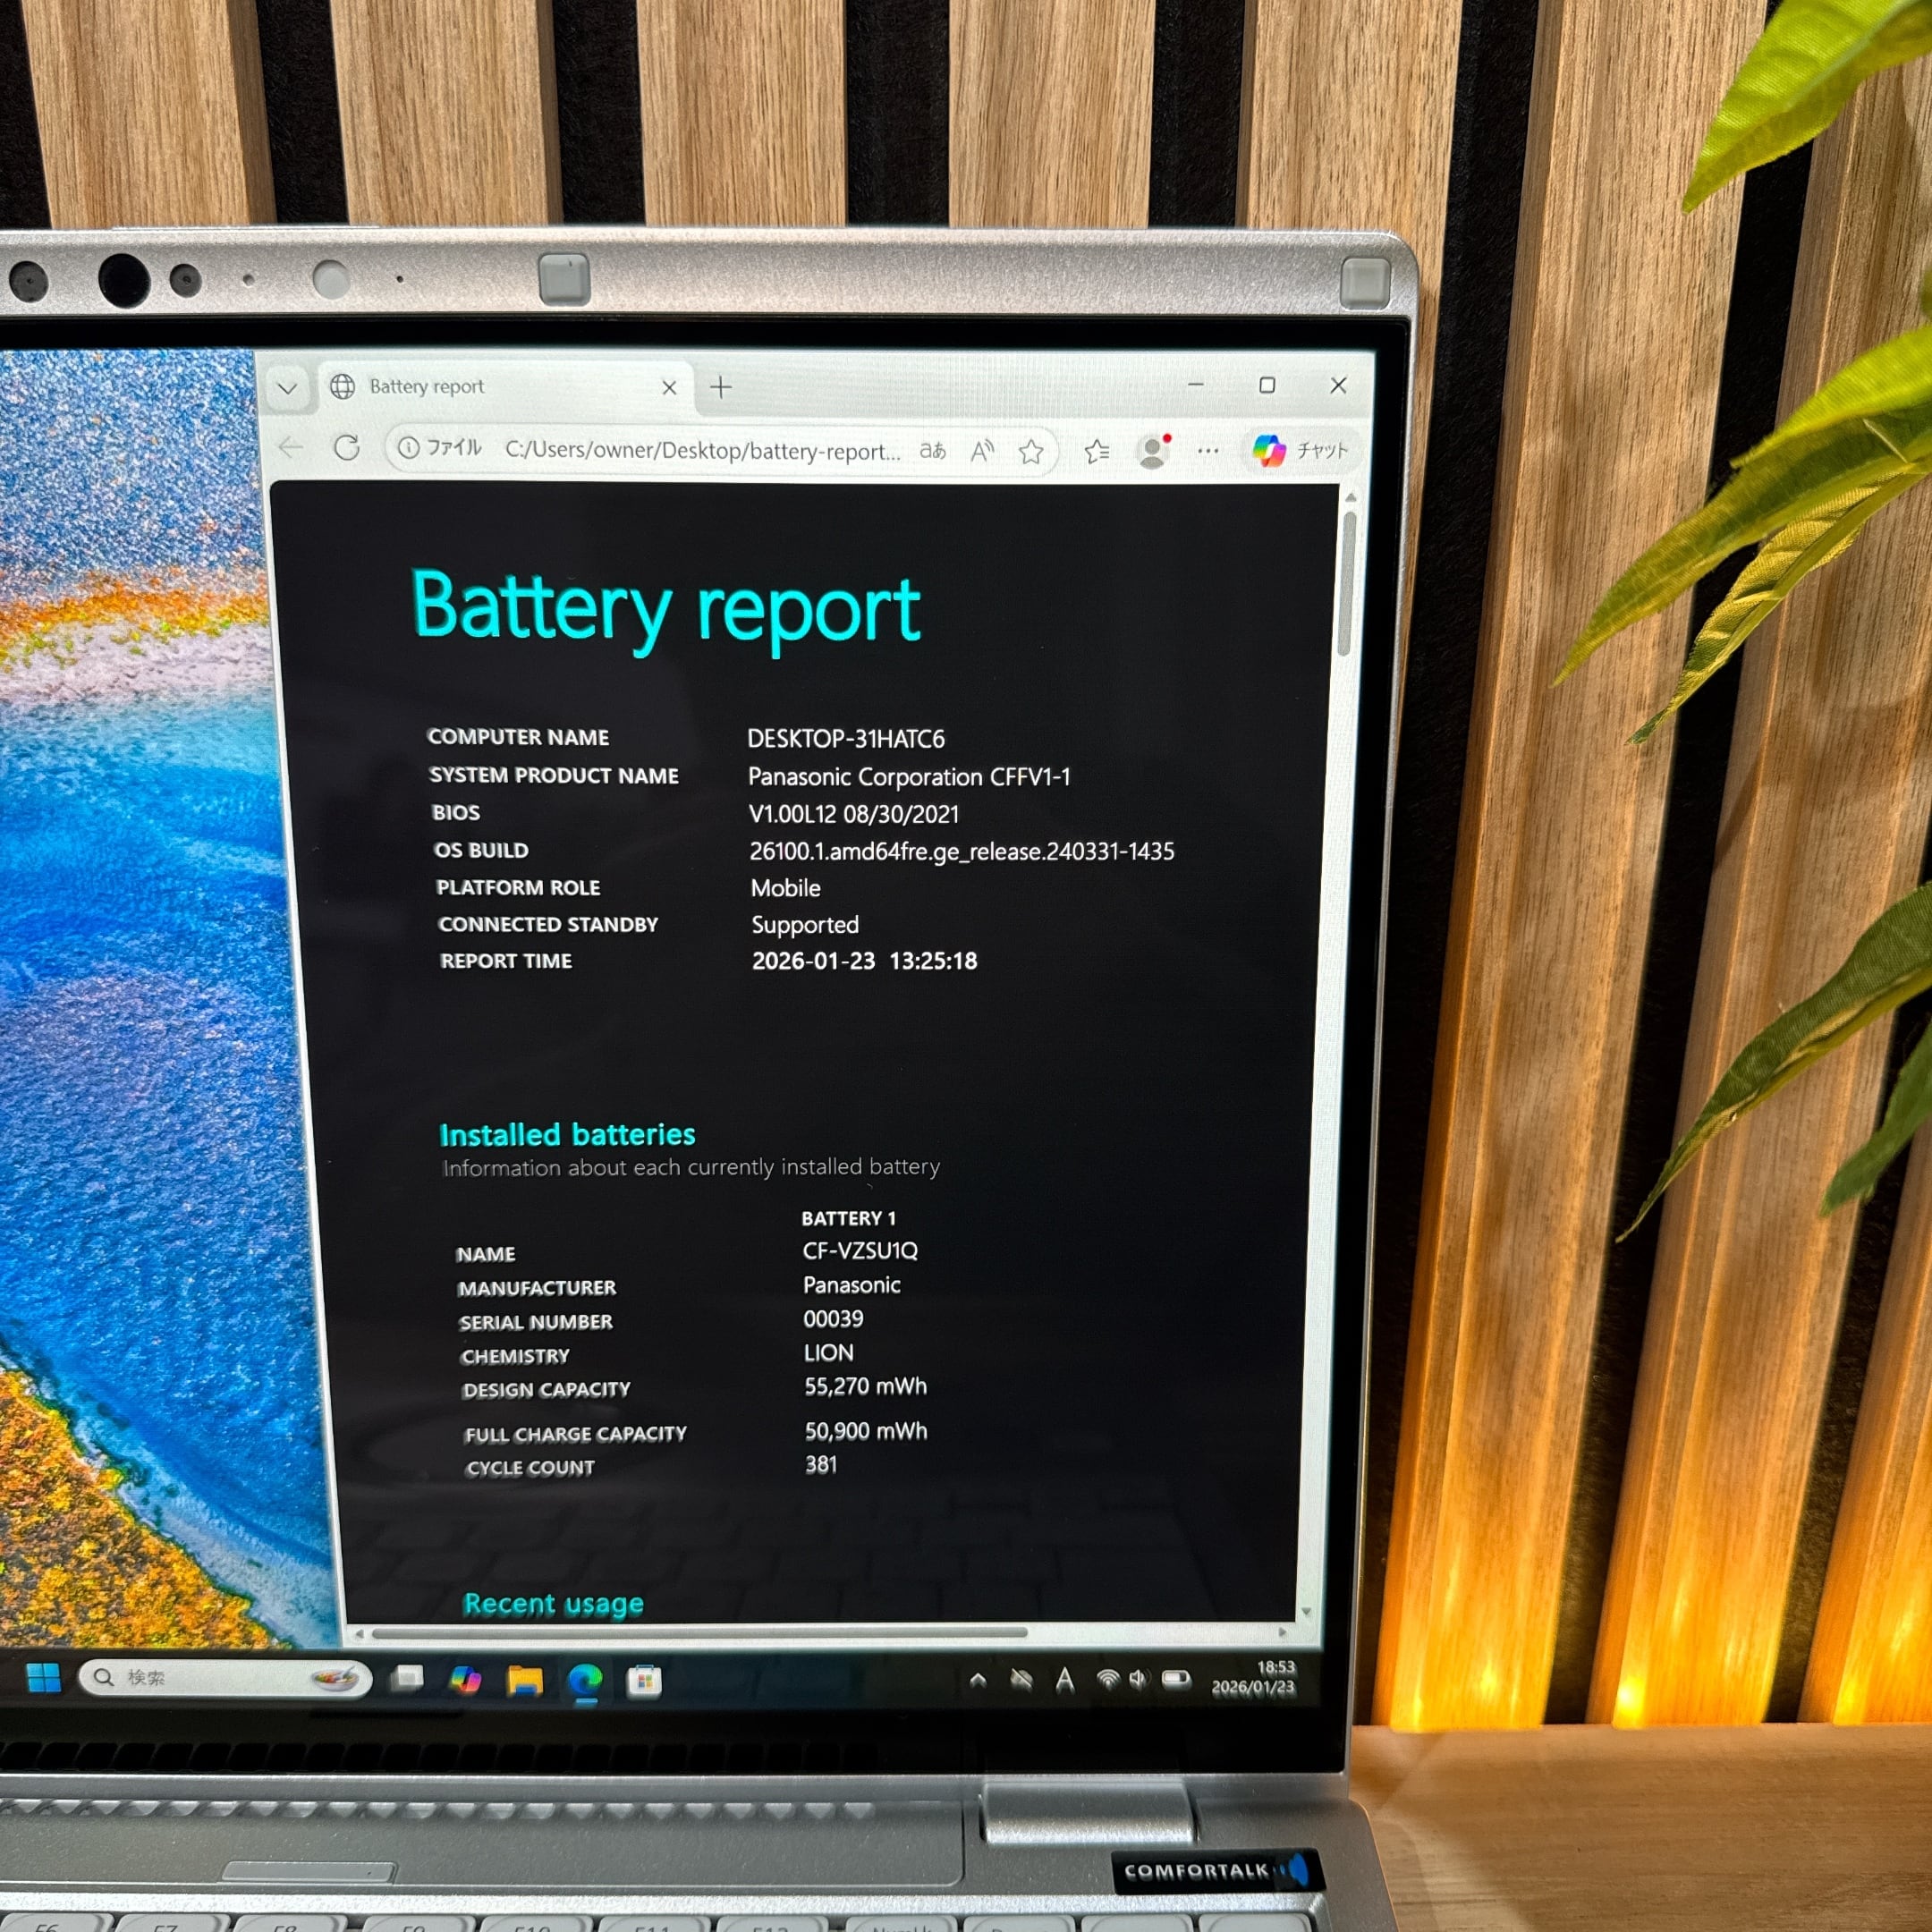Click the back arrow in Edge
This screenshot has height=1932, width=1932.
pos(291,447)
